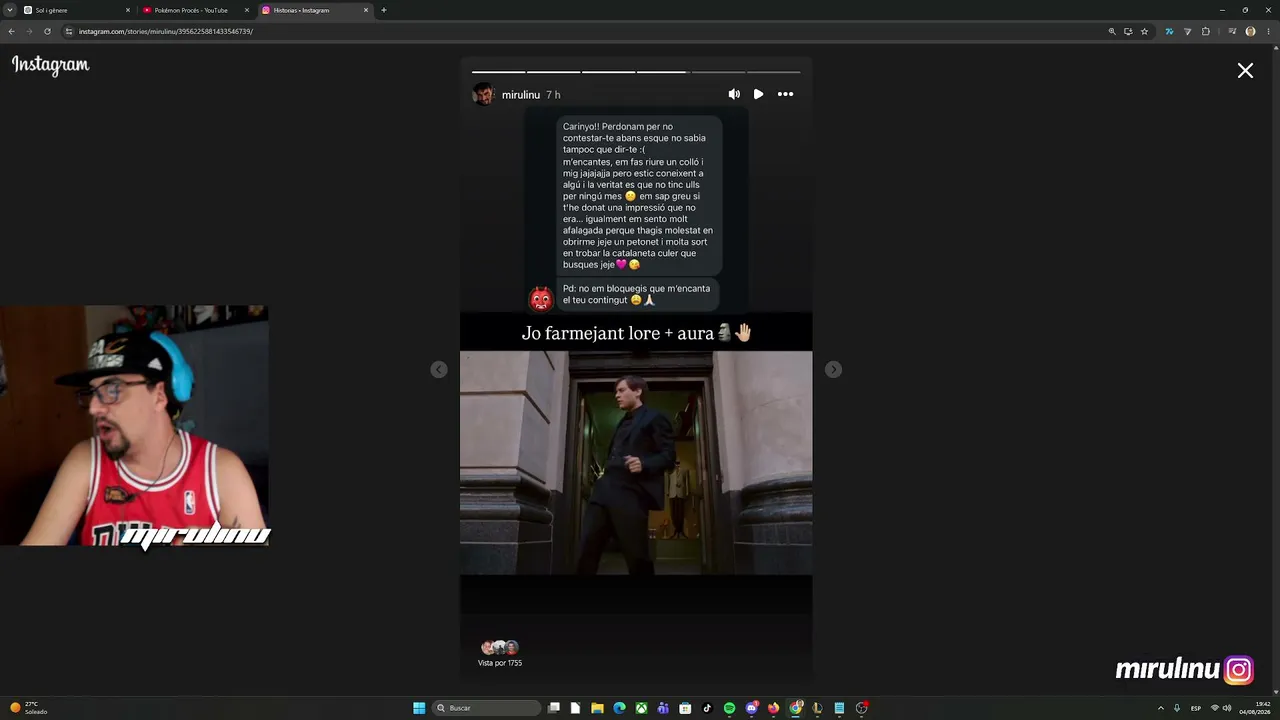Go back to the previous story arrow

coord(439,370)
